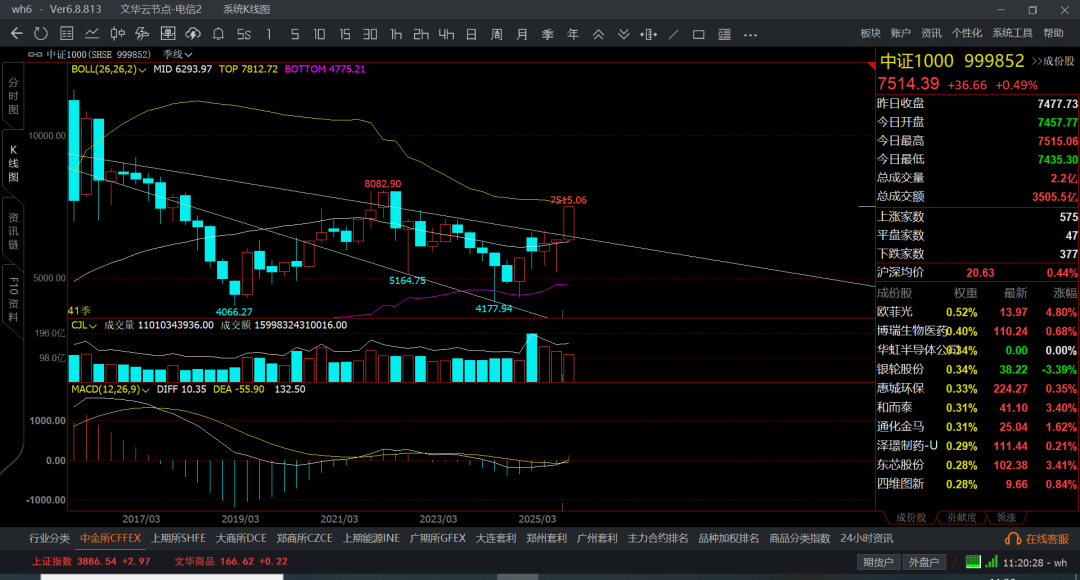The height and width of the screenshot is (580, 1080).
Task: Click the 外盘户 button
Action: (x=923, y=562)
